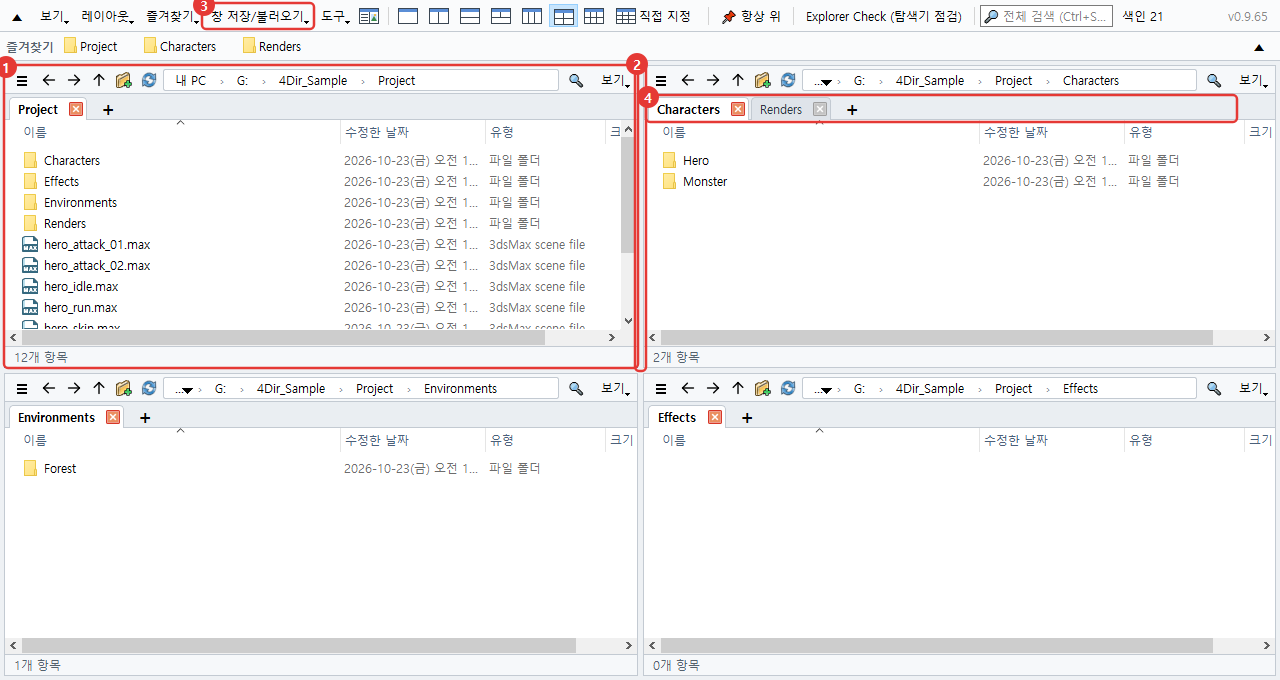Open Renders favorite in favorites bar

click(272, 46)
